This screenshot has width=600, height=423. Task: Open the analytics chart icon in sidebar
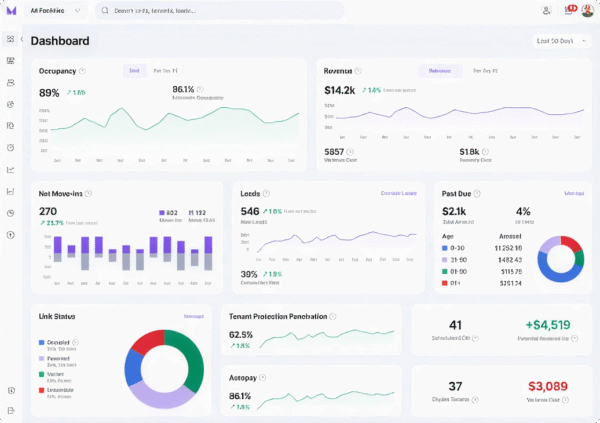pos(10,169)
